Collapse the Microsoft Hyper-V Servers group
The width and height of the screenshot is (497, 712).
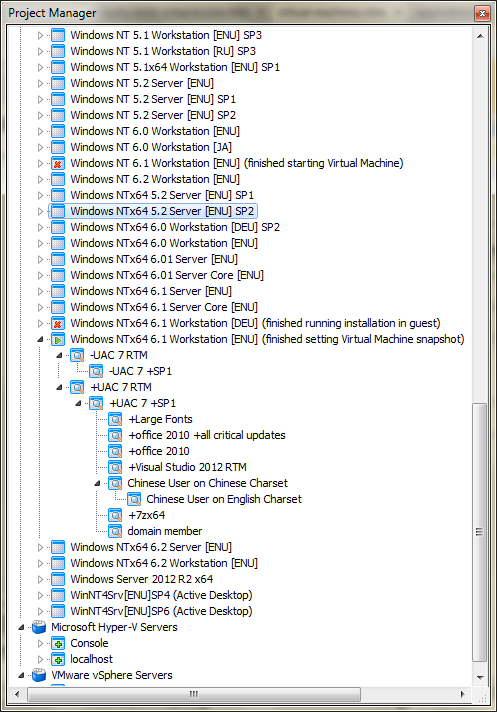point(21,627)
